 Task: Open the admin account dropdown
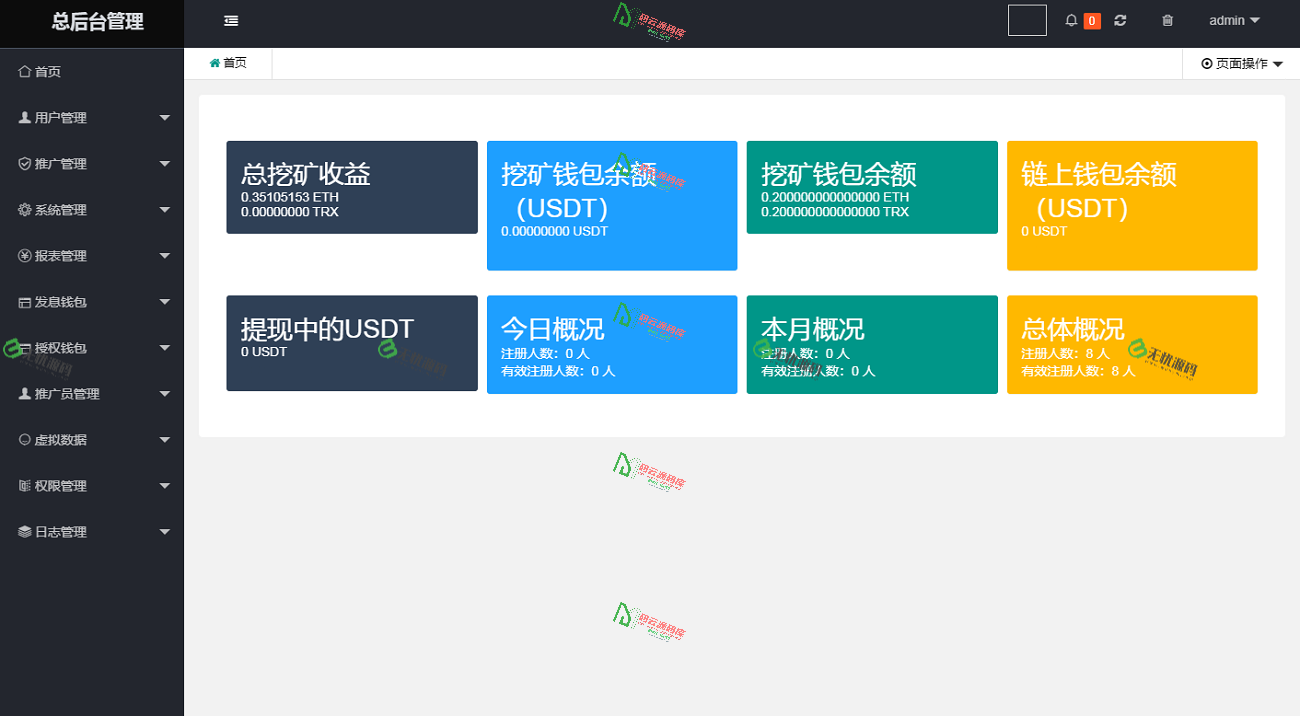click(x=1233, y=20)
